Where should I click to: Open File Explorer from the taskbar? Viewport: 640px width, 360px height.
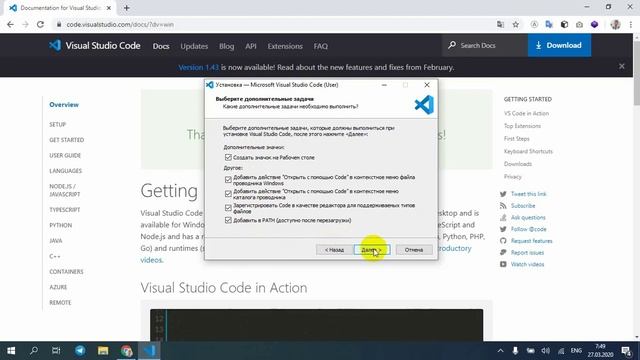pos(103,351)
